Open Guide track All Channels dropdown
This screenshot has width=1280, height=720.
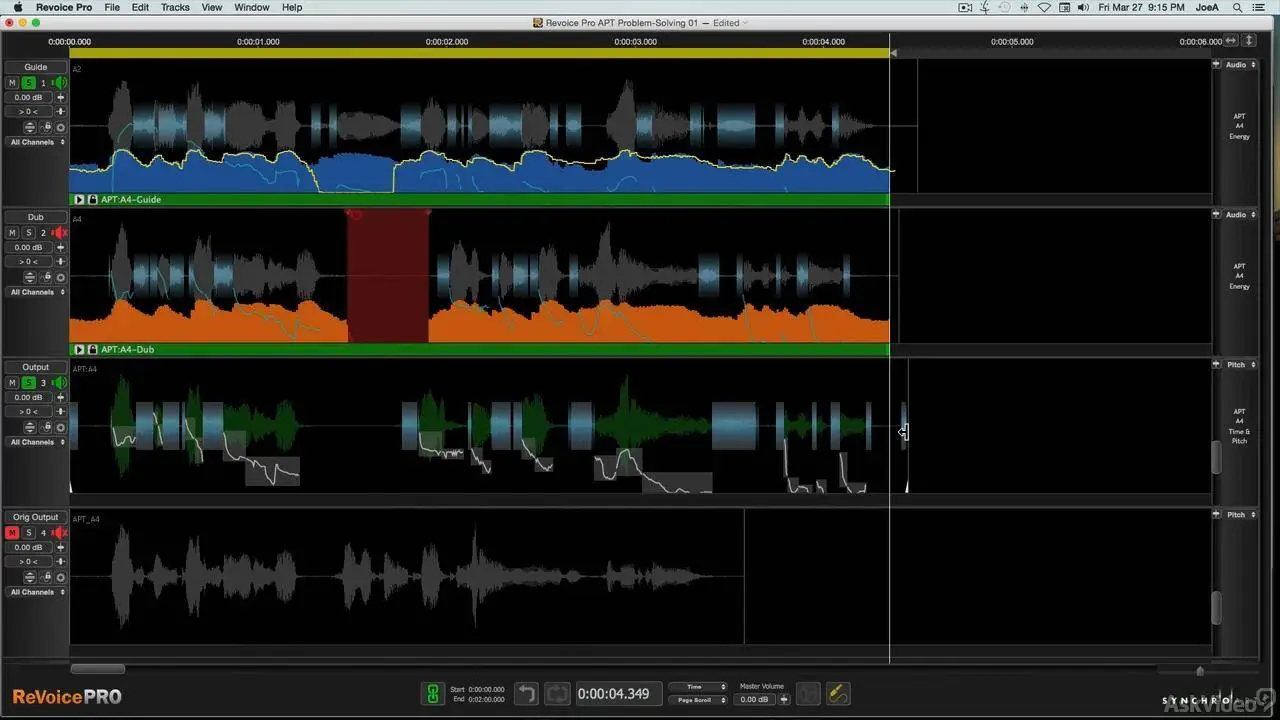(36, 142)
